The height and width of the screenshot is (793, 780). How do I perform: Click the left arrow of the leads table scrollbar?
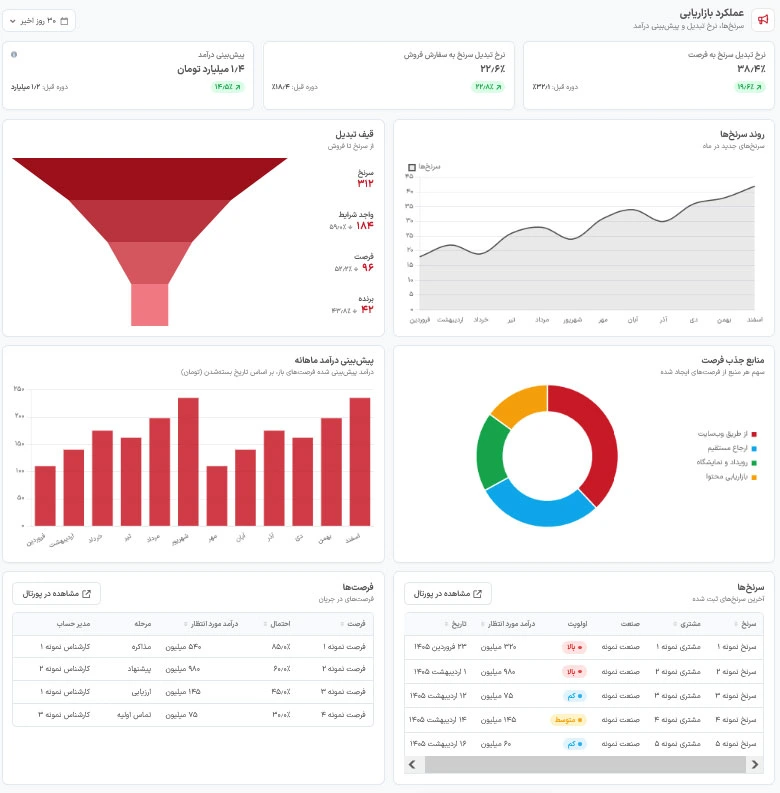coord(412,765)
